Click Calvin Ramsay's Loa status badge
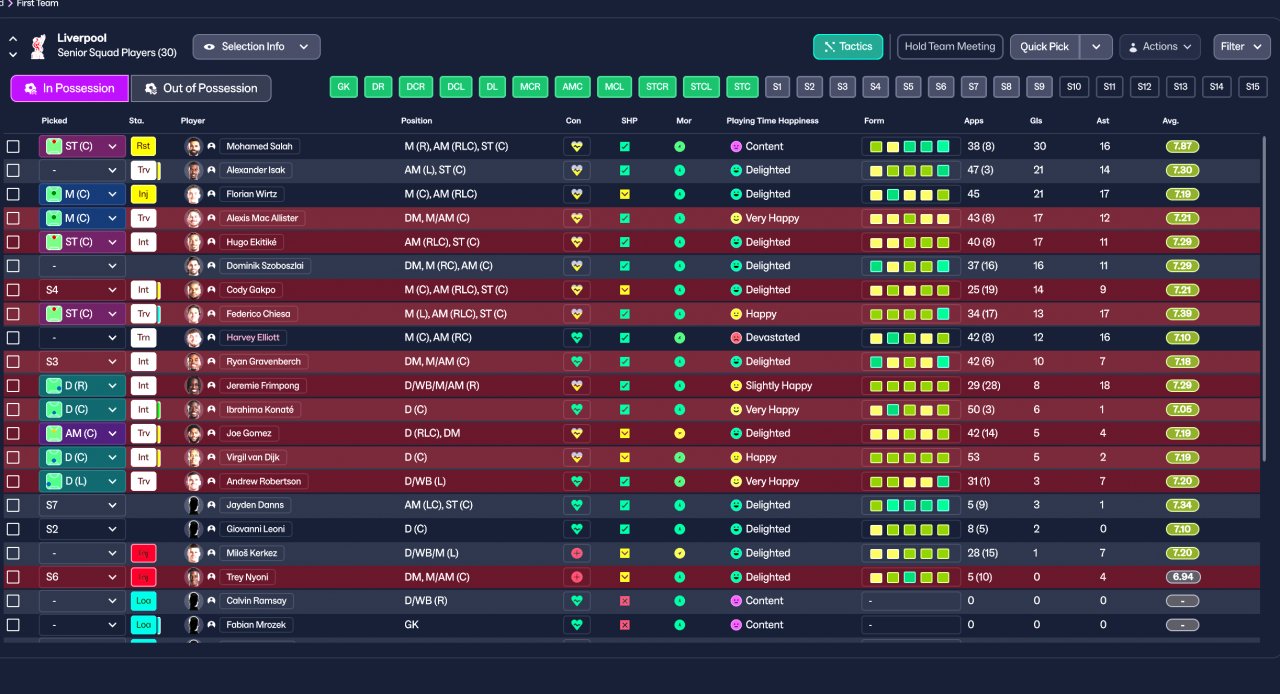The width and height of the screenshot is (1280, 694). click(143, 601)
